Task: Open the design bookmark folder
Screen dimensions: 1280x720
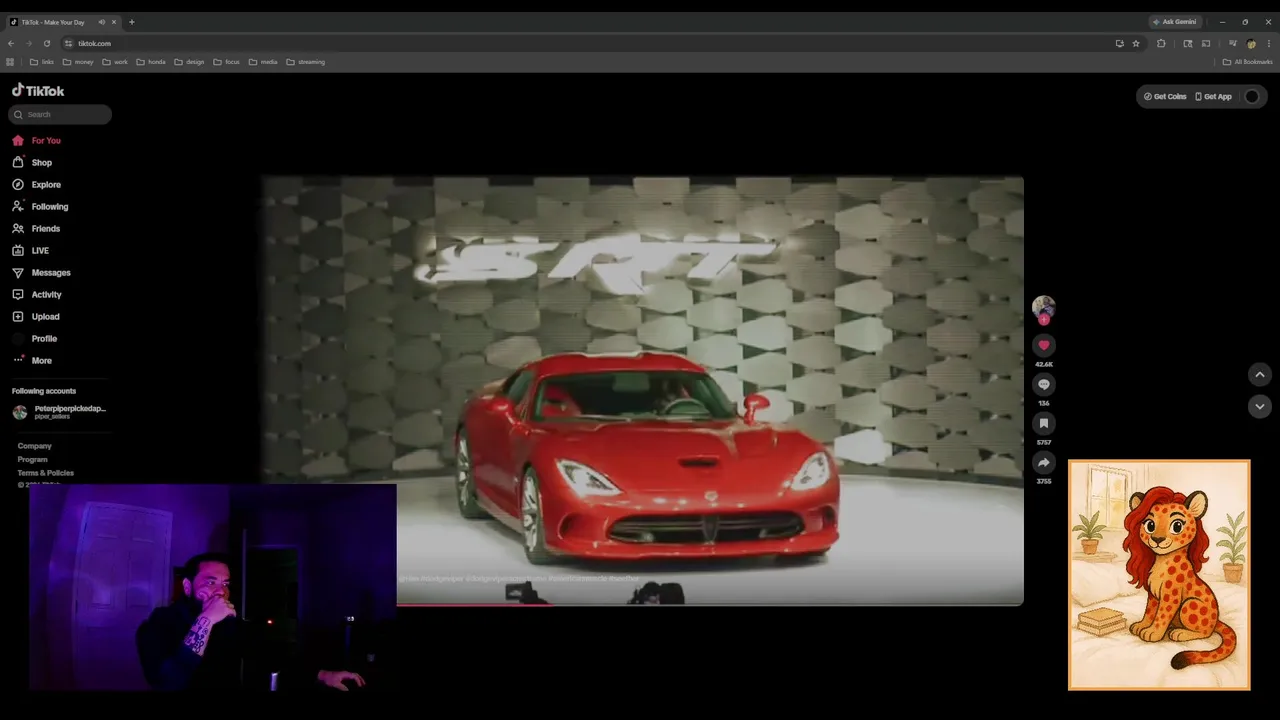Action: click(189, 62)
